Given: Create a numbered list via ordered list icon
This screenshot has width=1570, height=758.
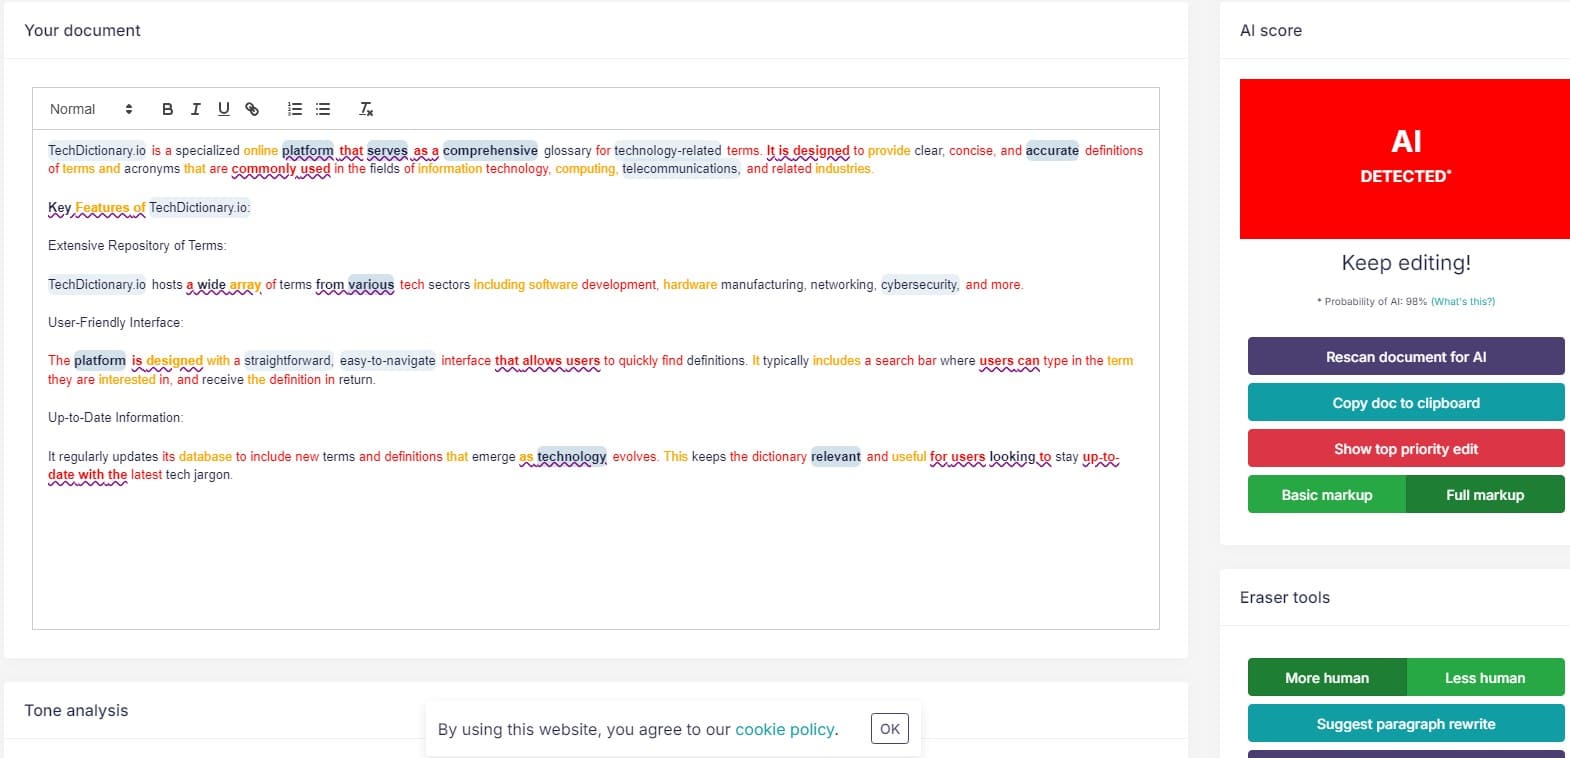Looking at the screenshot, I should point(294,109).
